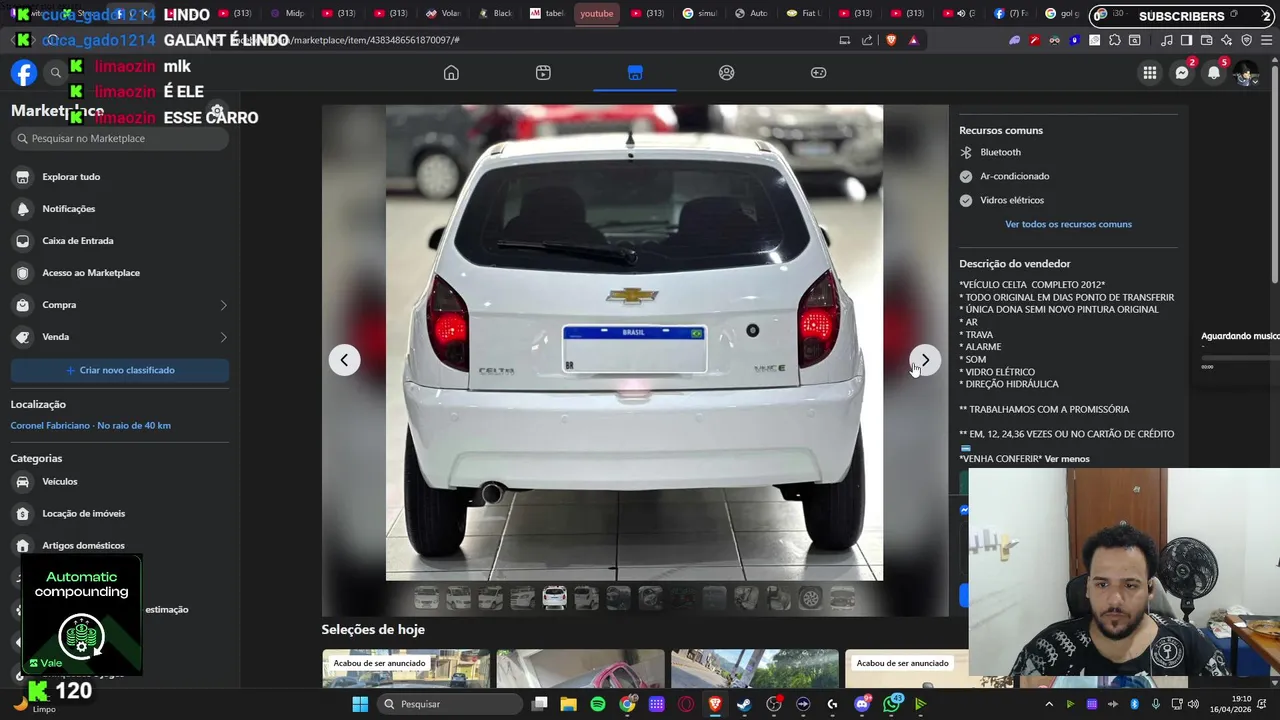This screenshot has height=720, width=1280.
Task: Open the Facebook menu grid icon
Action: [1150, 73]
